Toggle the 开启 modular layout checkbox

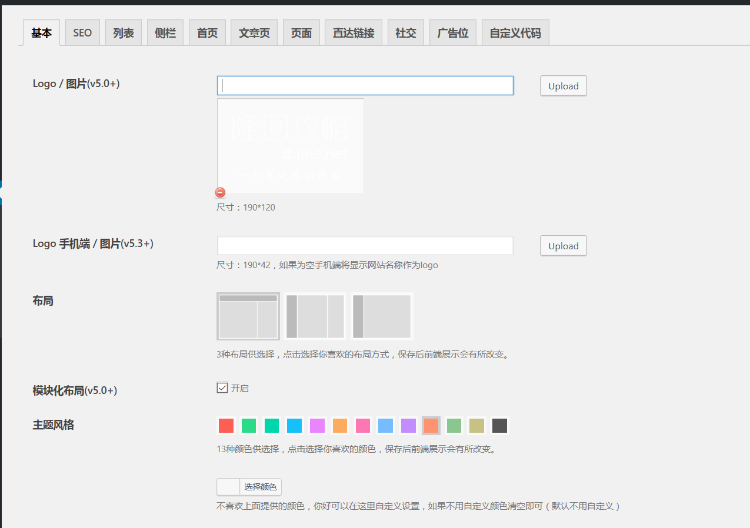point(222,388)
